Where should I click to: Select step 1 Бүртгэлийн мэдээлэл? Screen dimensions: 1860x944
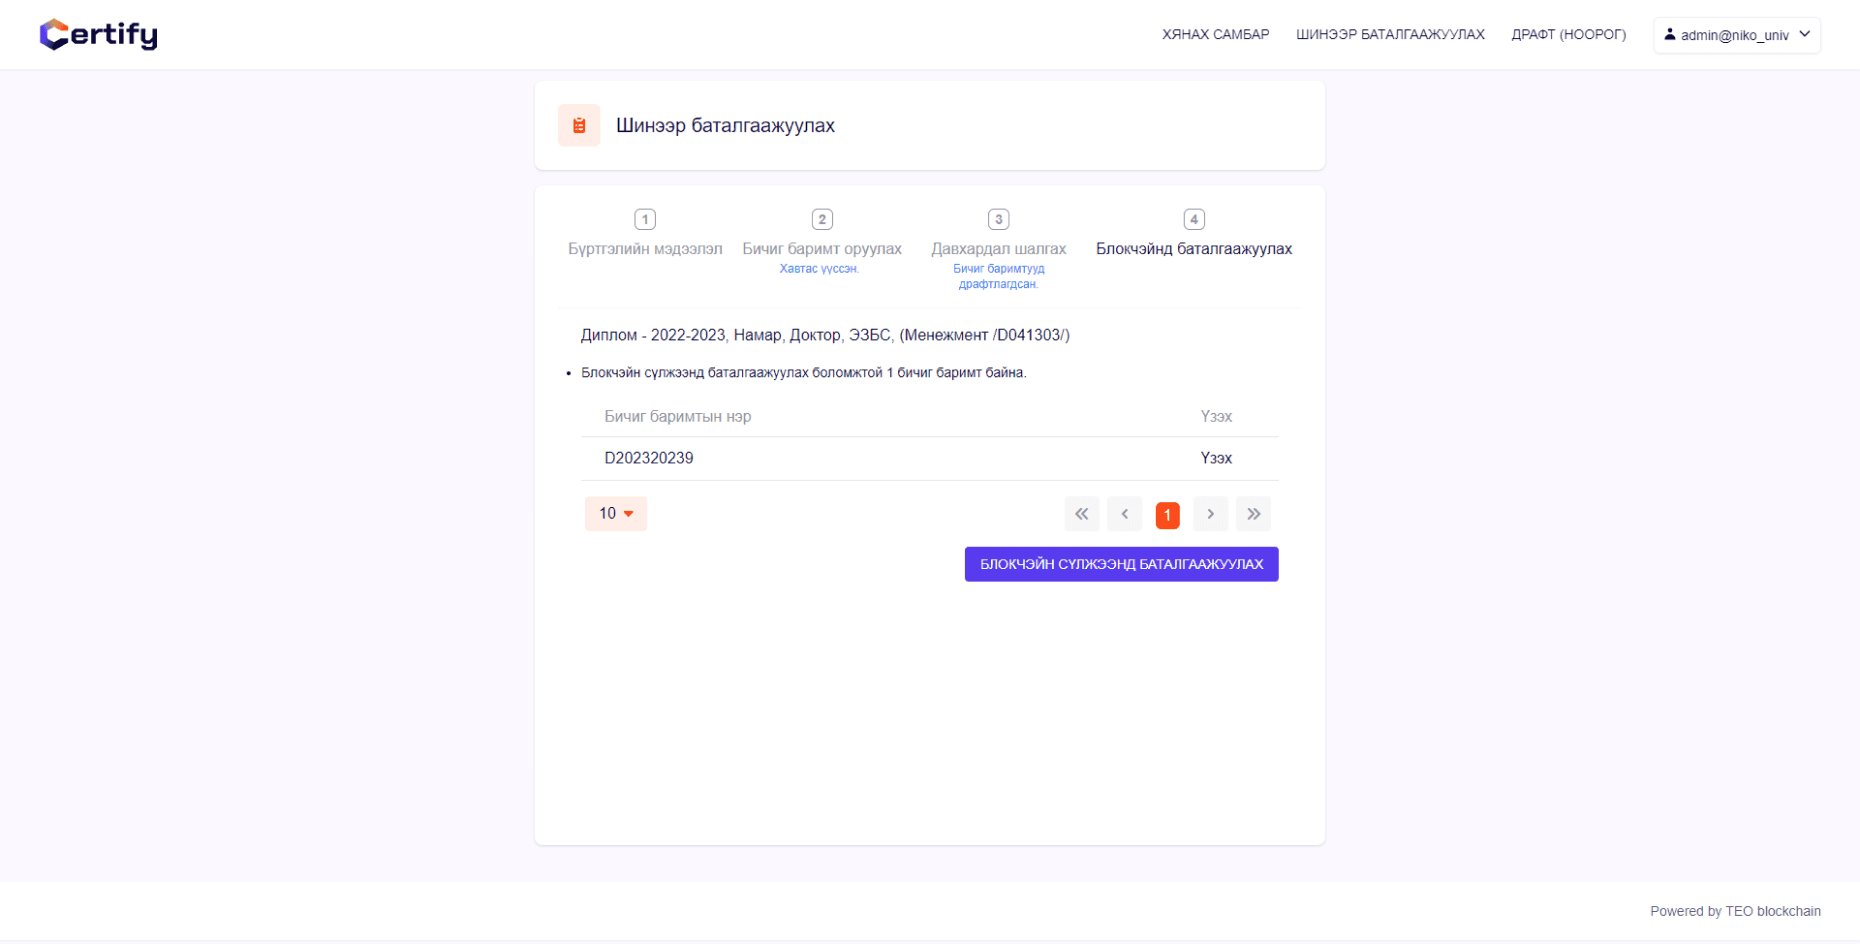(645, 235)
